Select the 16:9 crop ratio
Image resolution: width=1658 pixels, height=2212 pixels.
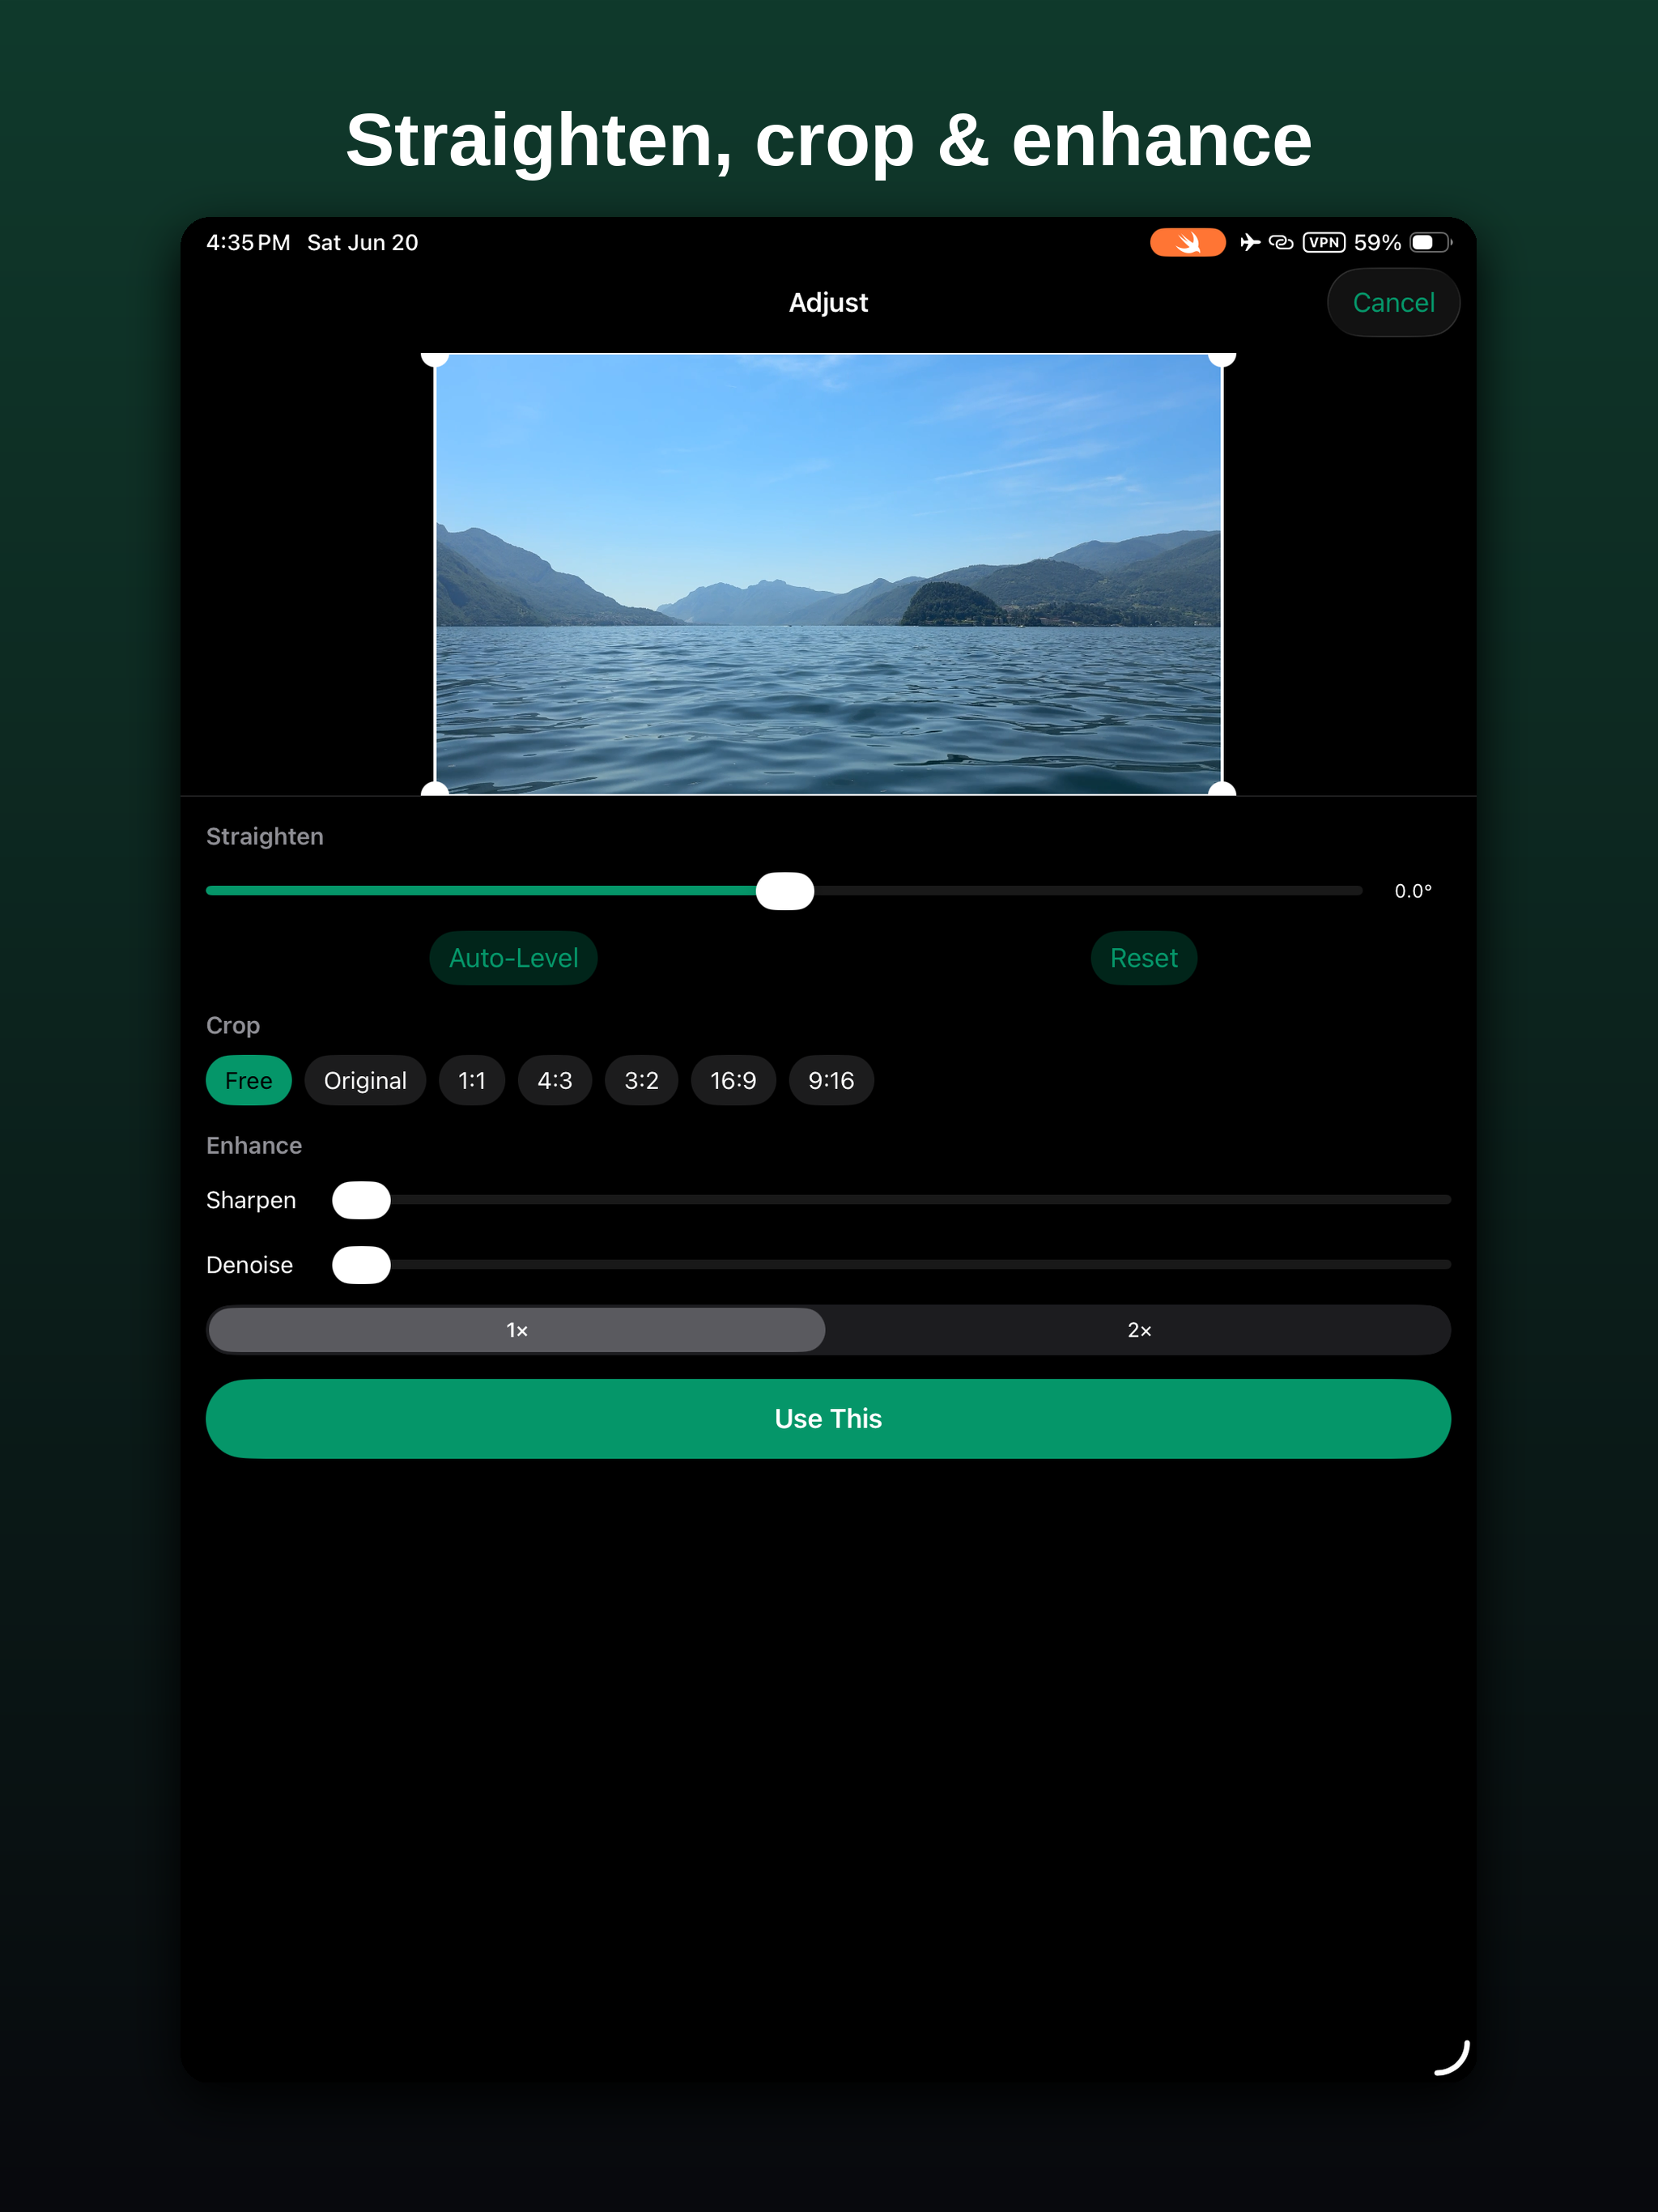[x=733, y=1080]
